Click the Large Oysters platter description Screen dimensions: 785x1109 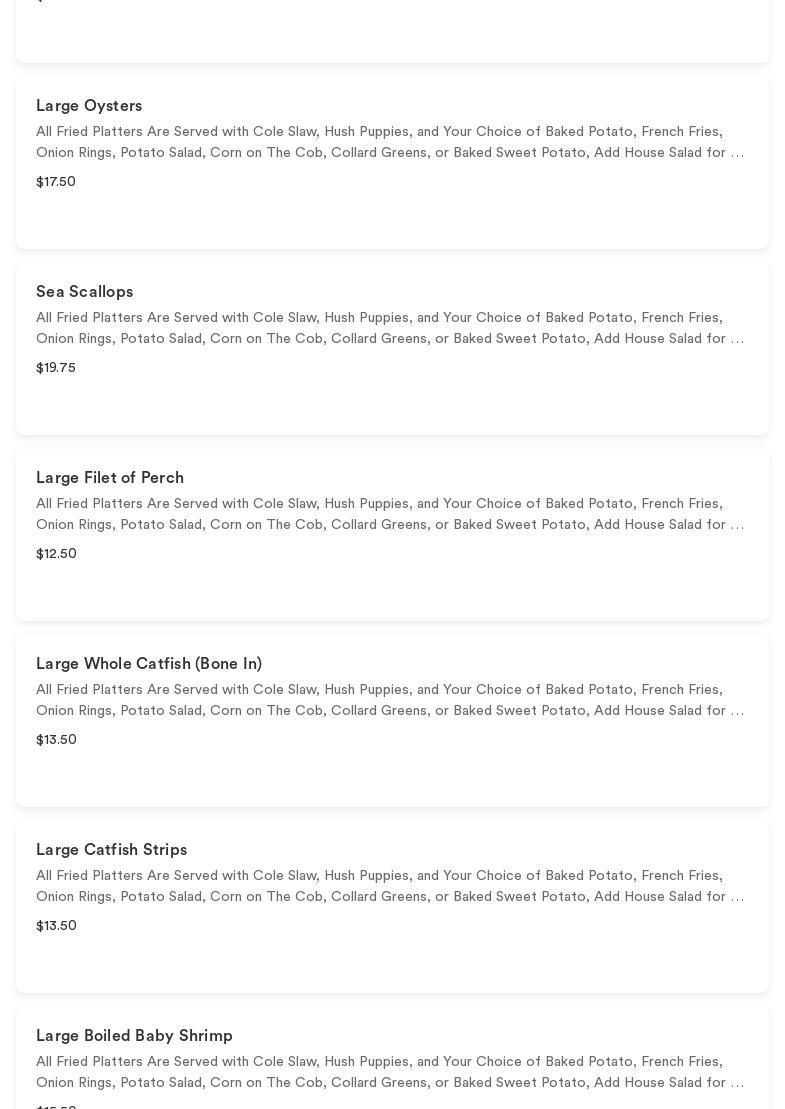click(390, 142)
